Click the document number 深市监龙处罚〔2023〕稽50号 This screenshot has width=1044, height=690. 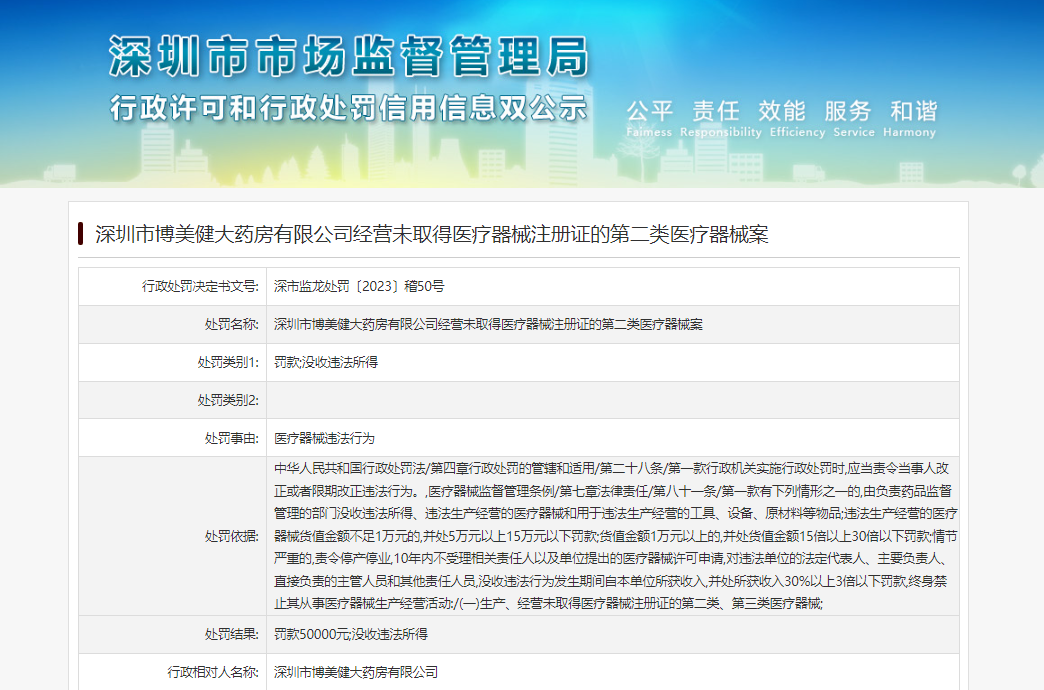(x=359, y=286)
